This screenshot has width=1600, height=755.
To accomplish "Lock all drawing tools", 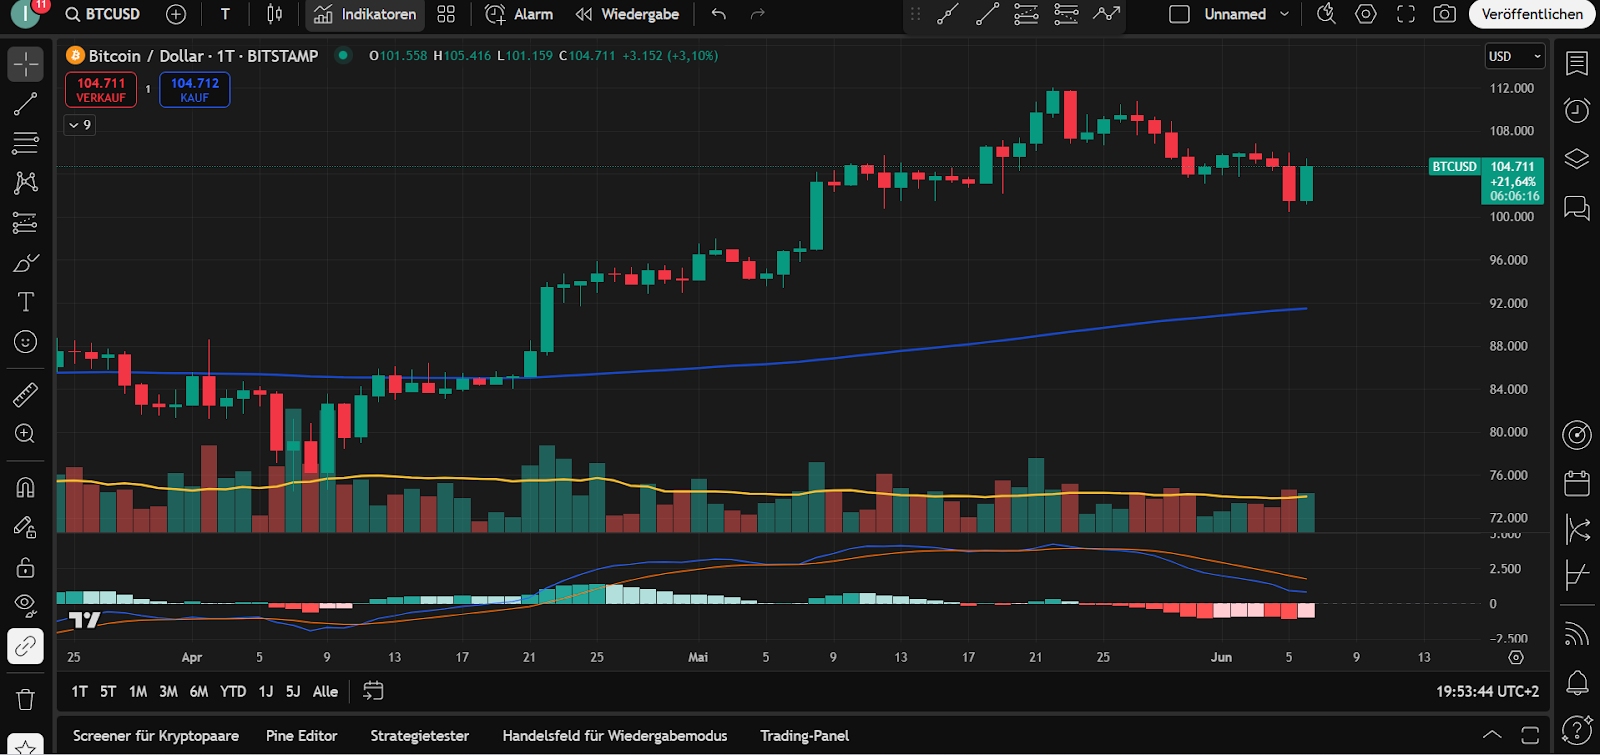I will click(x=26, y=567).
